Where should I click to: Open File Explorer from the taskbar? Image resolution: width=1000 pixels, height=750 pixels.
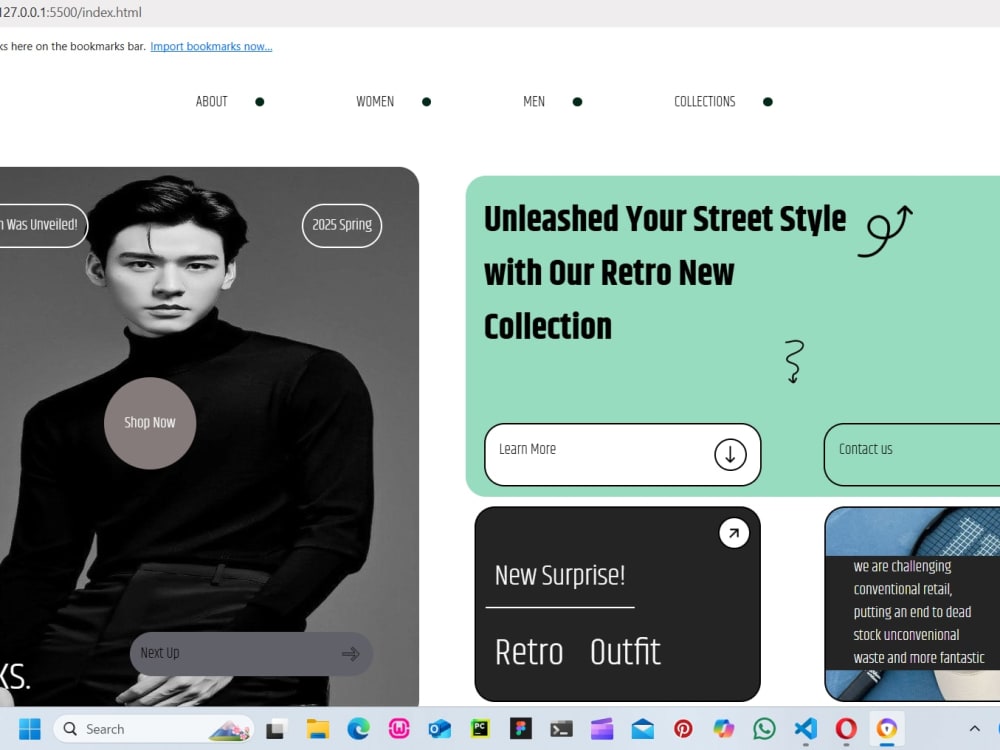click(x=317, y=729)
